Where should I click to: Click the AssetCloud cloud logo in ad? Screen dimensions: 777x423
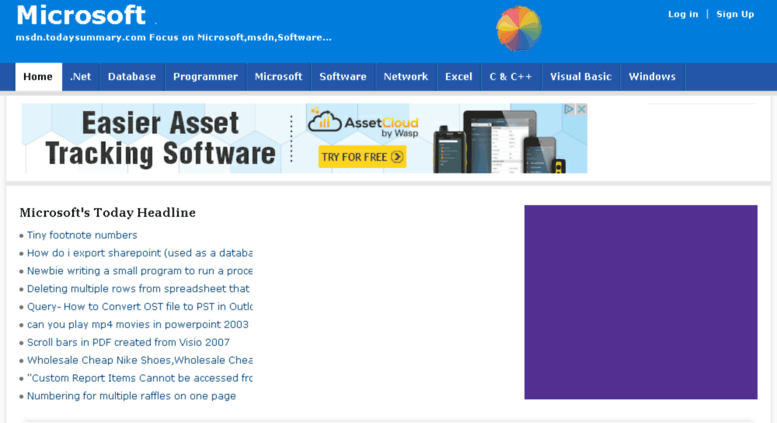pos(325,120)
